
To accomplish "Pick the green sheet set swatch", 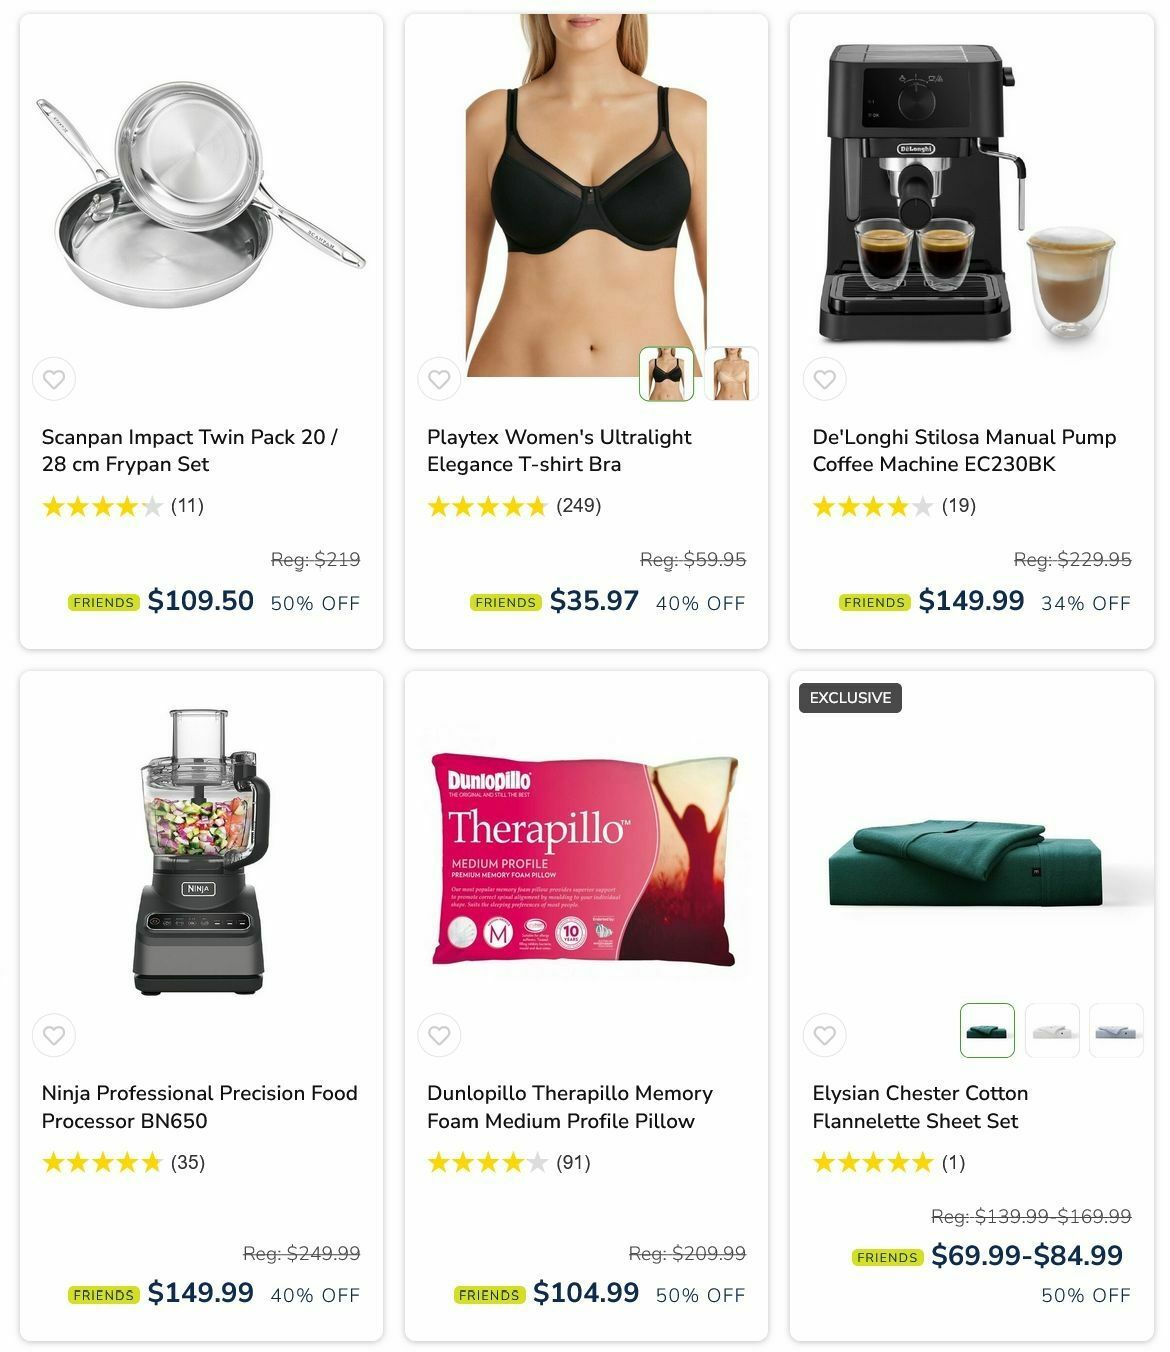I will coord(987,1030).
